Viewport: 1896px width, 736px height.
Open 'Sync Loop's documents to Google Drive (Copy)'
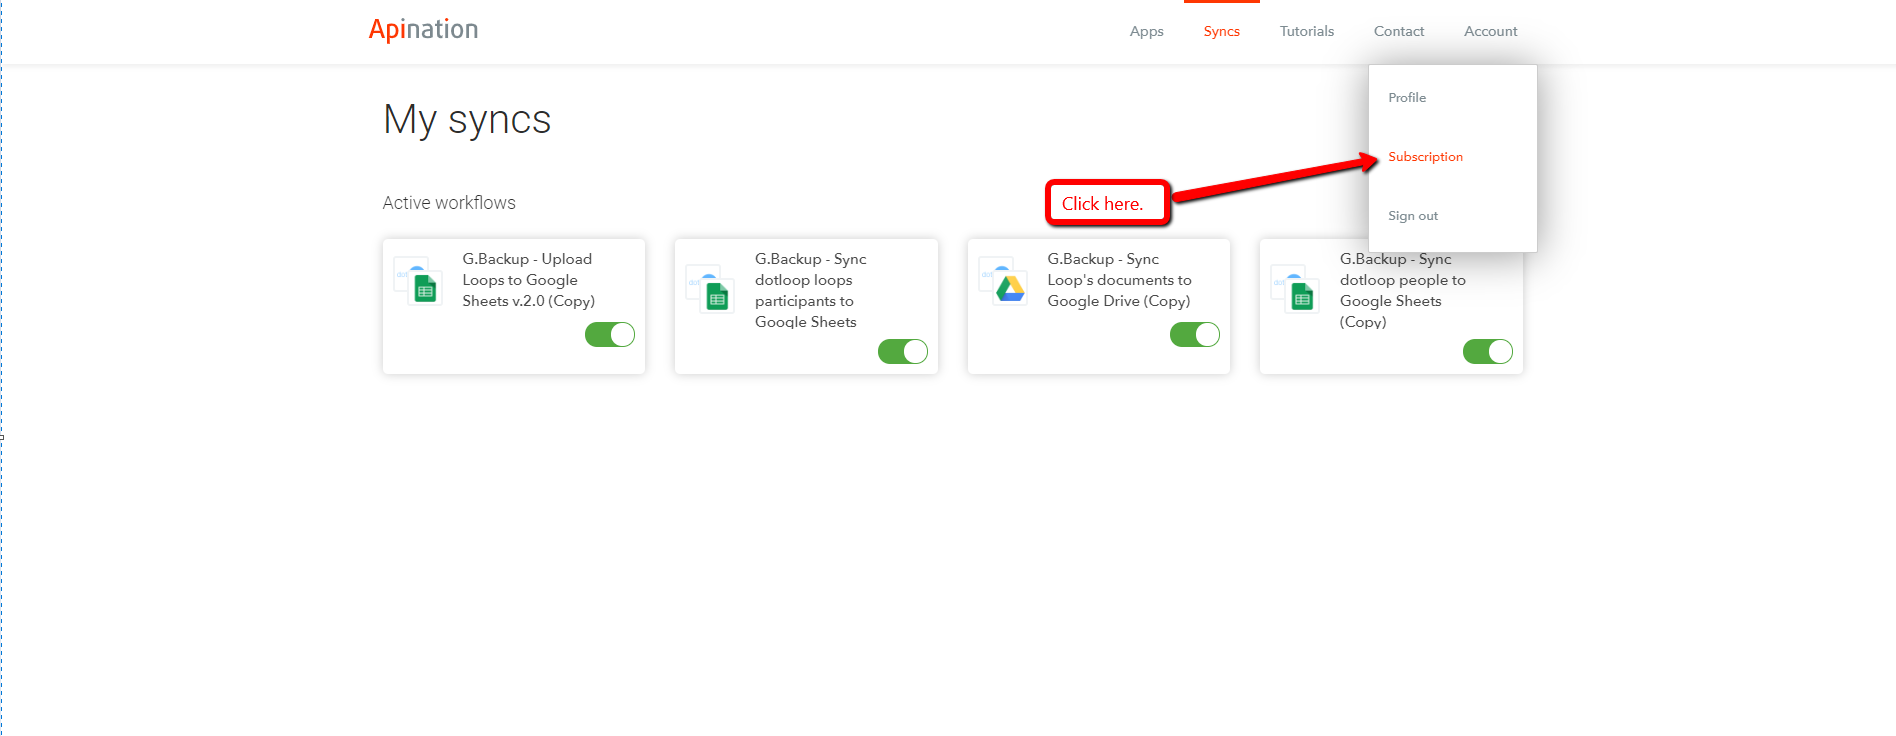(1119, 280)
